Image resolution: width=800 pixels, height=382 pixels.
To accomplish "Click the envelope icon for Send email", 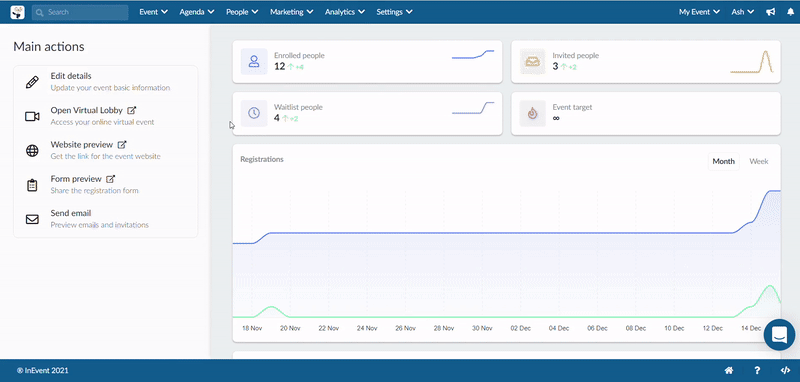I will [32, 219].
